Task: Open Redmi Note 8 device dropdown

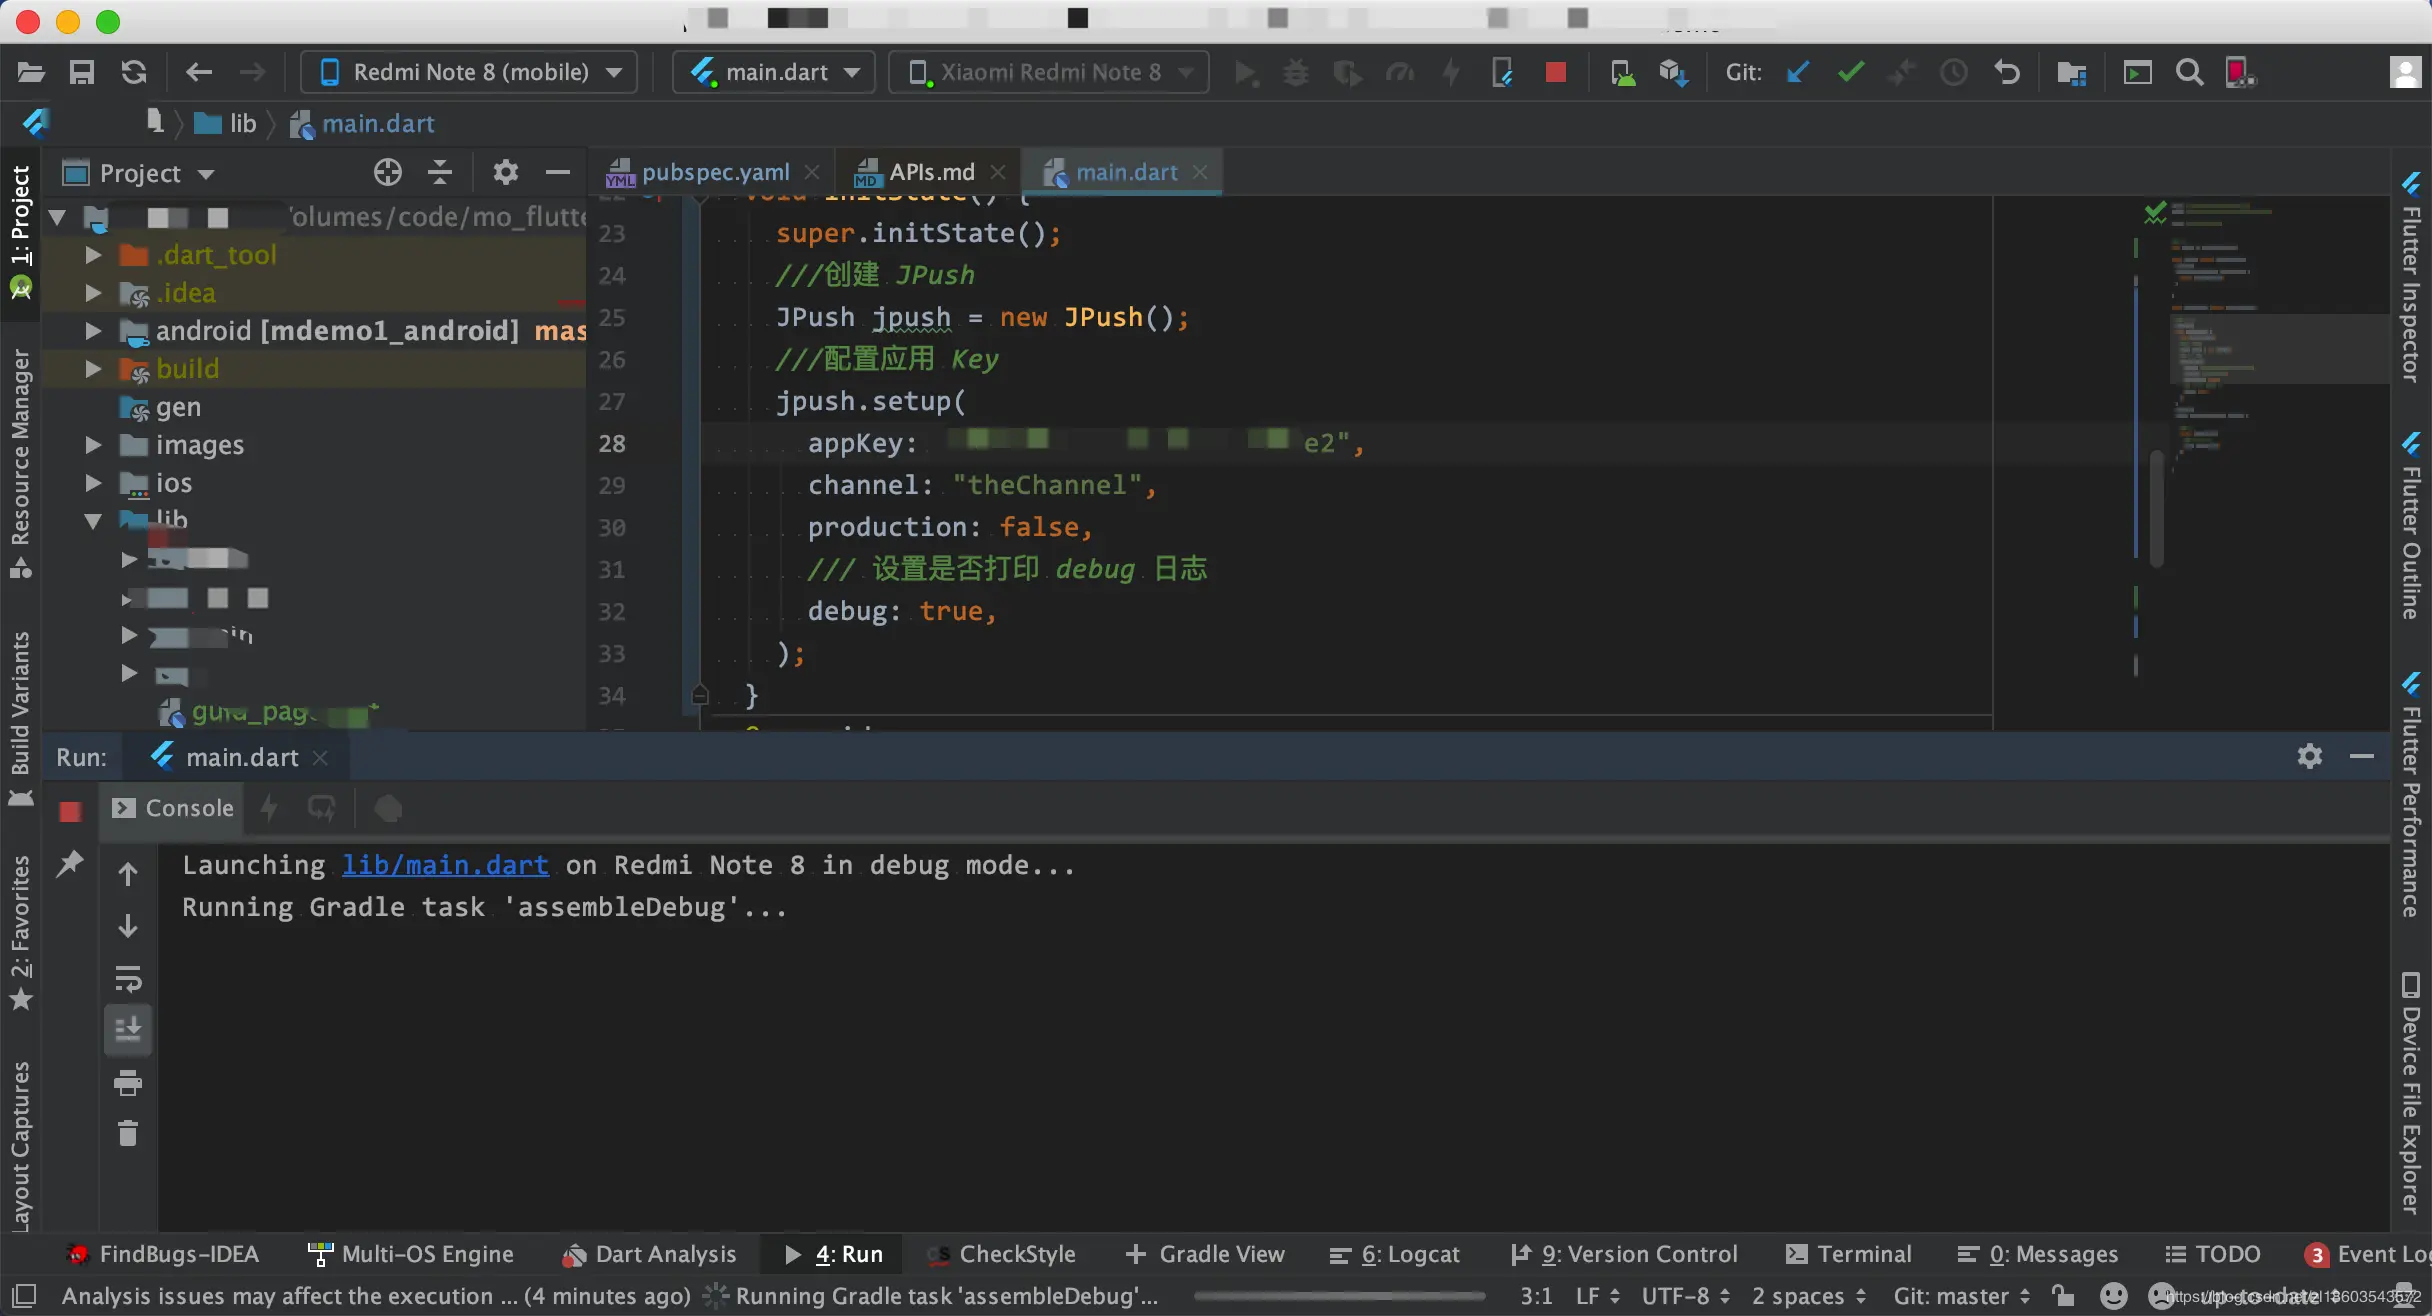Action: (x=470, y=72)
